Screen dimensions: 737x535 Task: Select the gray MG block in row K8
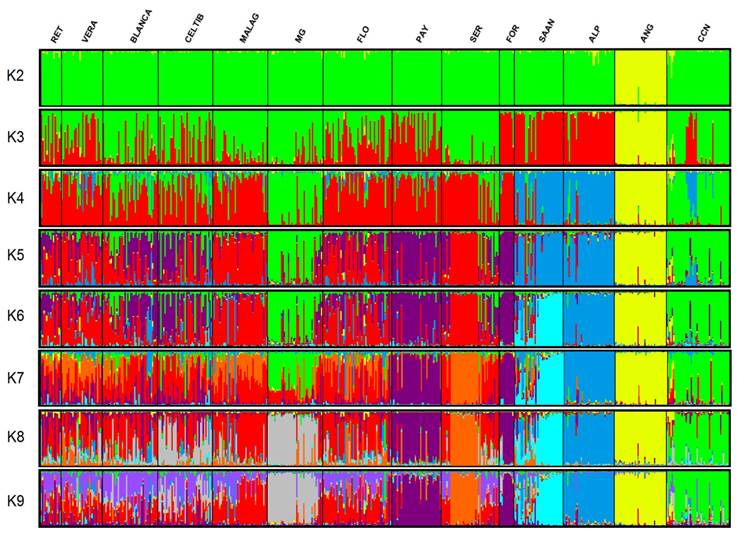click(293, 437)
